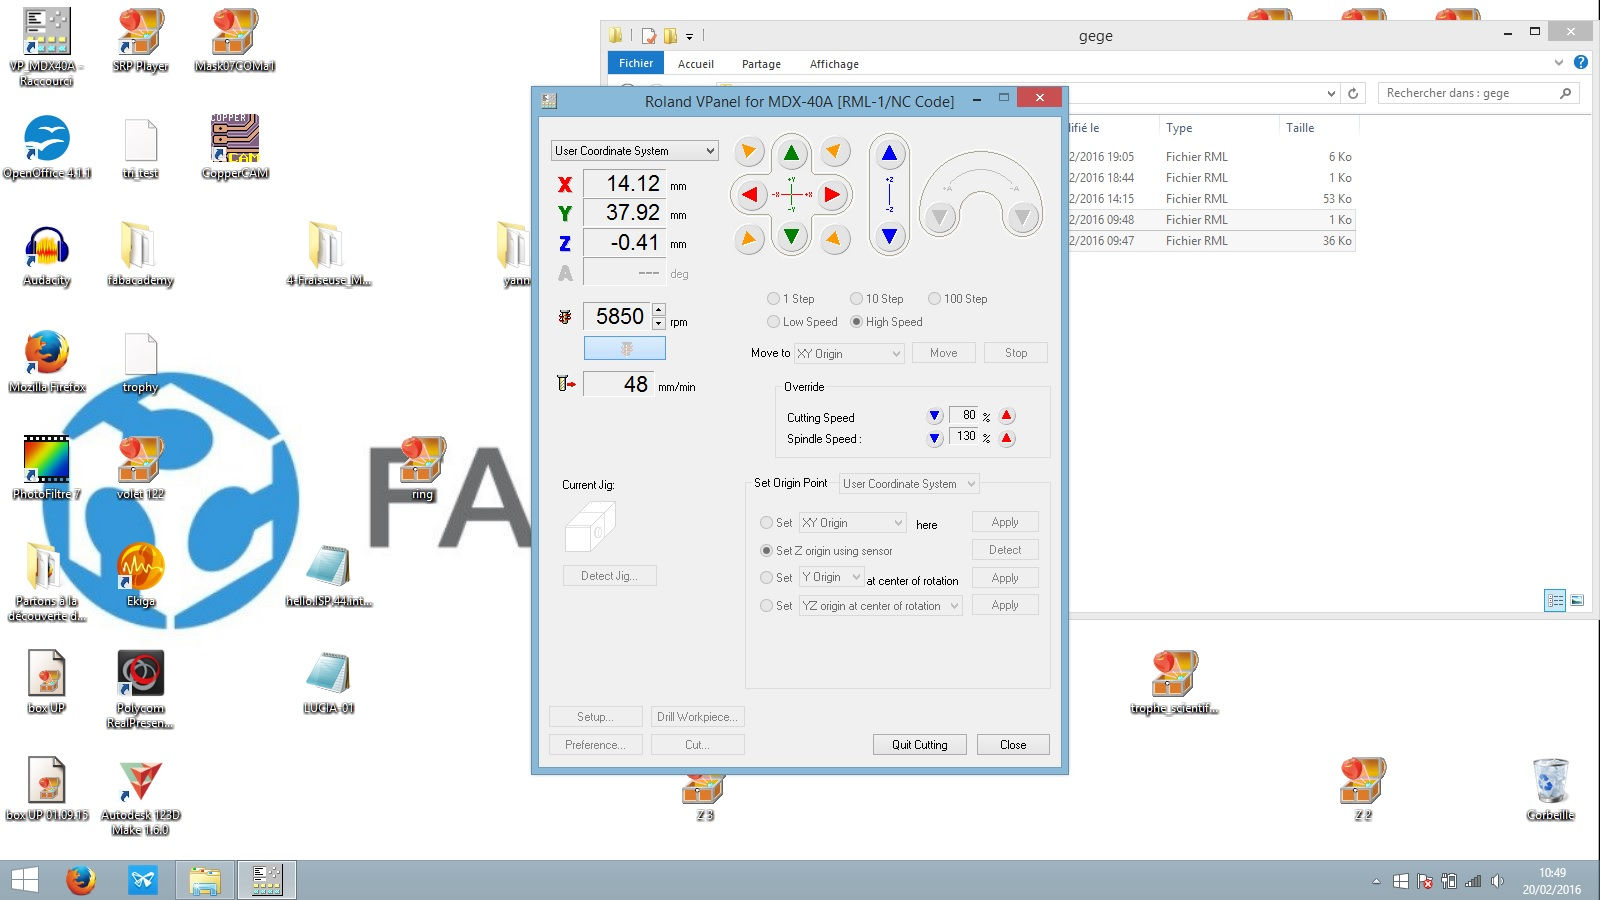Click the Quit Cutting button
Image resolution: width=1600 pixels, height=900 pixels.
click(x=920, y=745)
